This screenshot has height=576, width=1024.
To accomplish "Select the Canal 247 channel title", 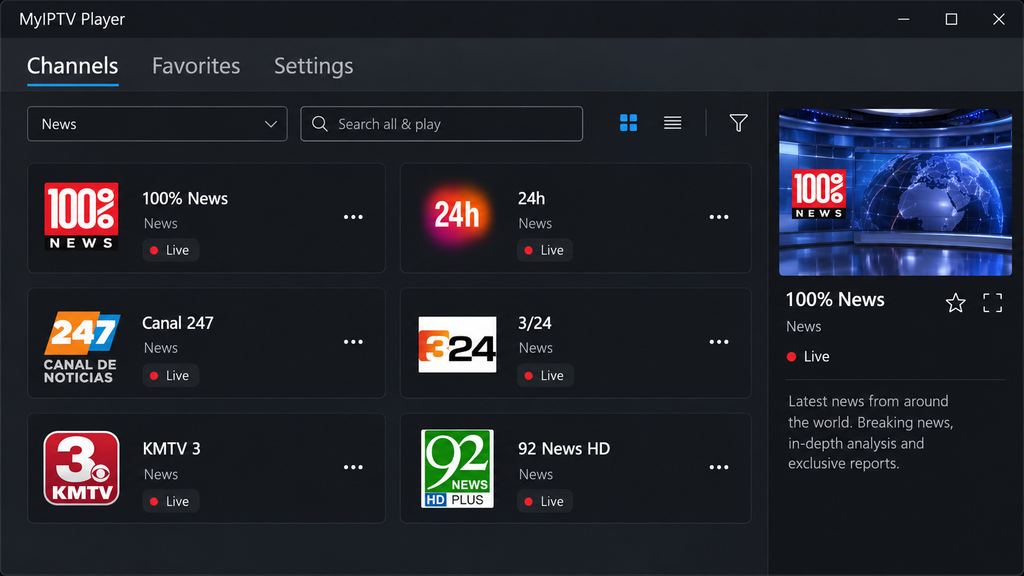I will pyautogui.click(x=178, y=323).
